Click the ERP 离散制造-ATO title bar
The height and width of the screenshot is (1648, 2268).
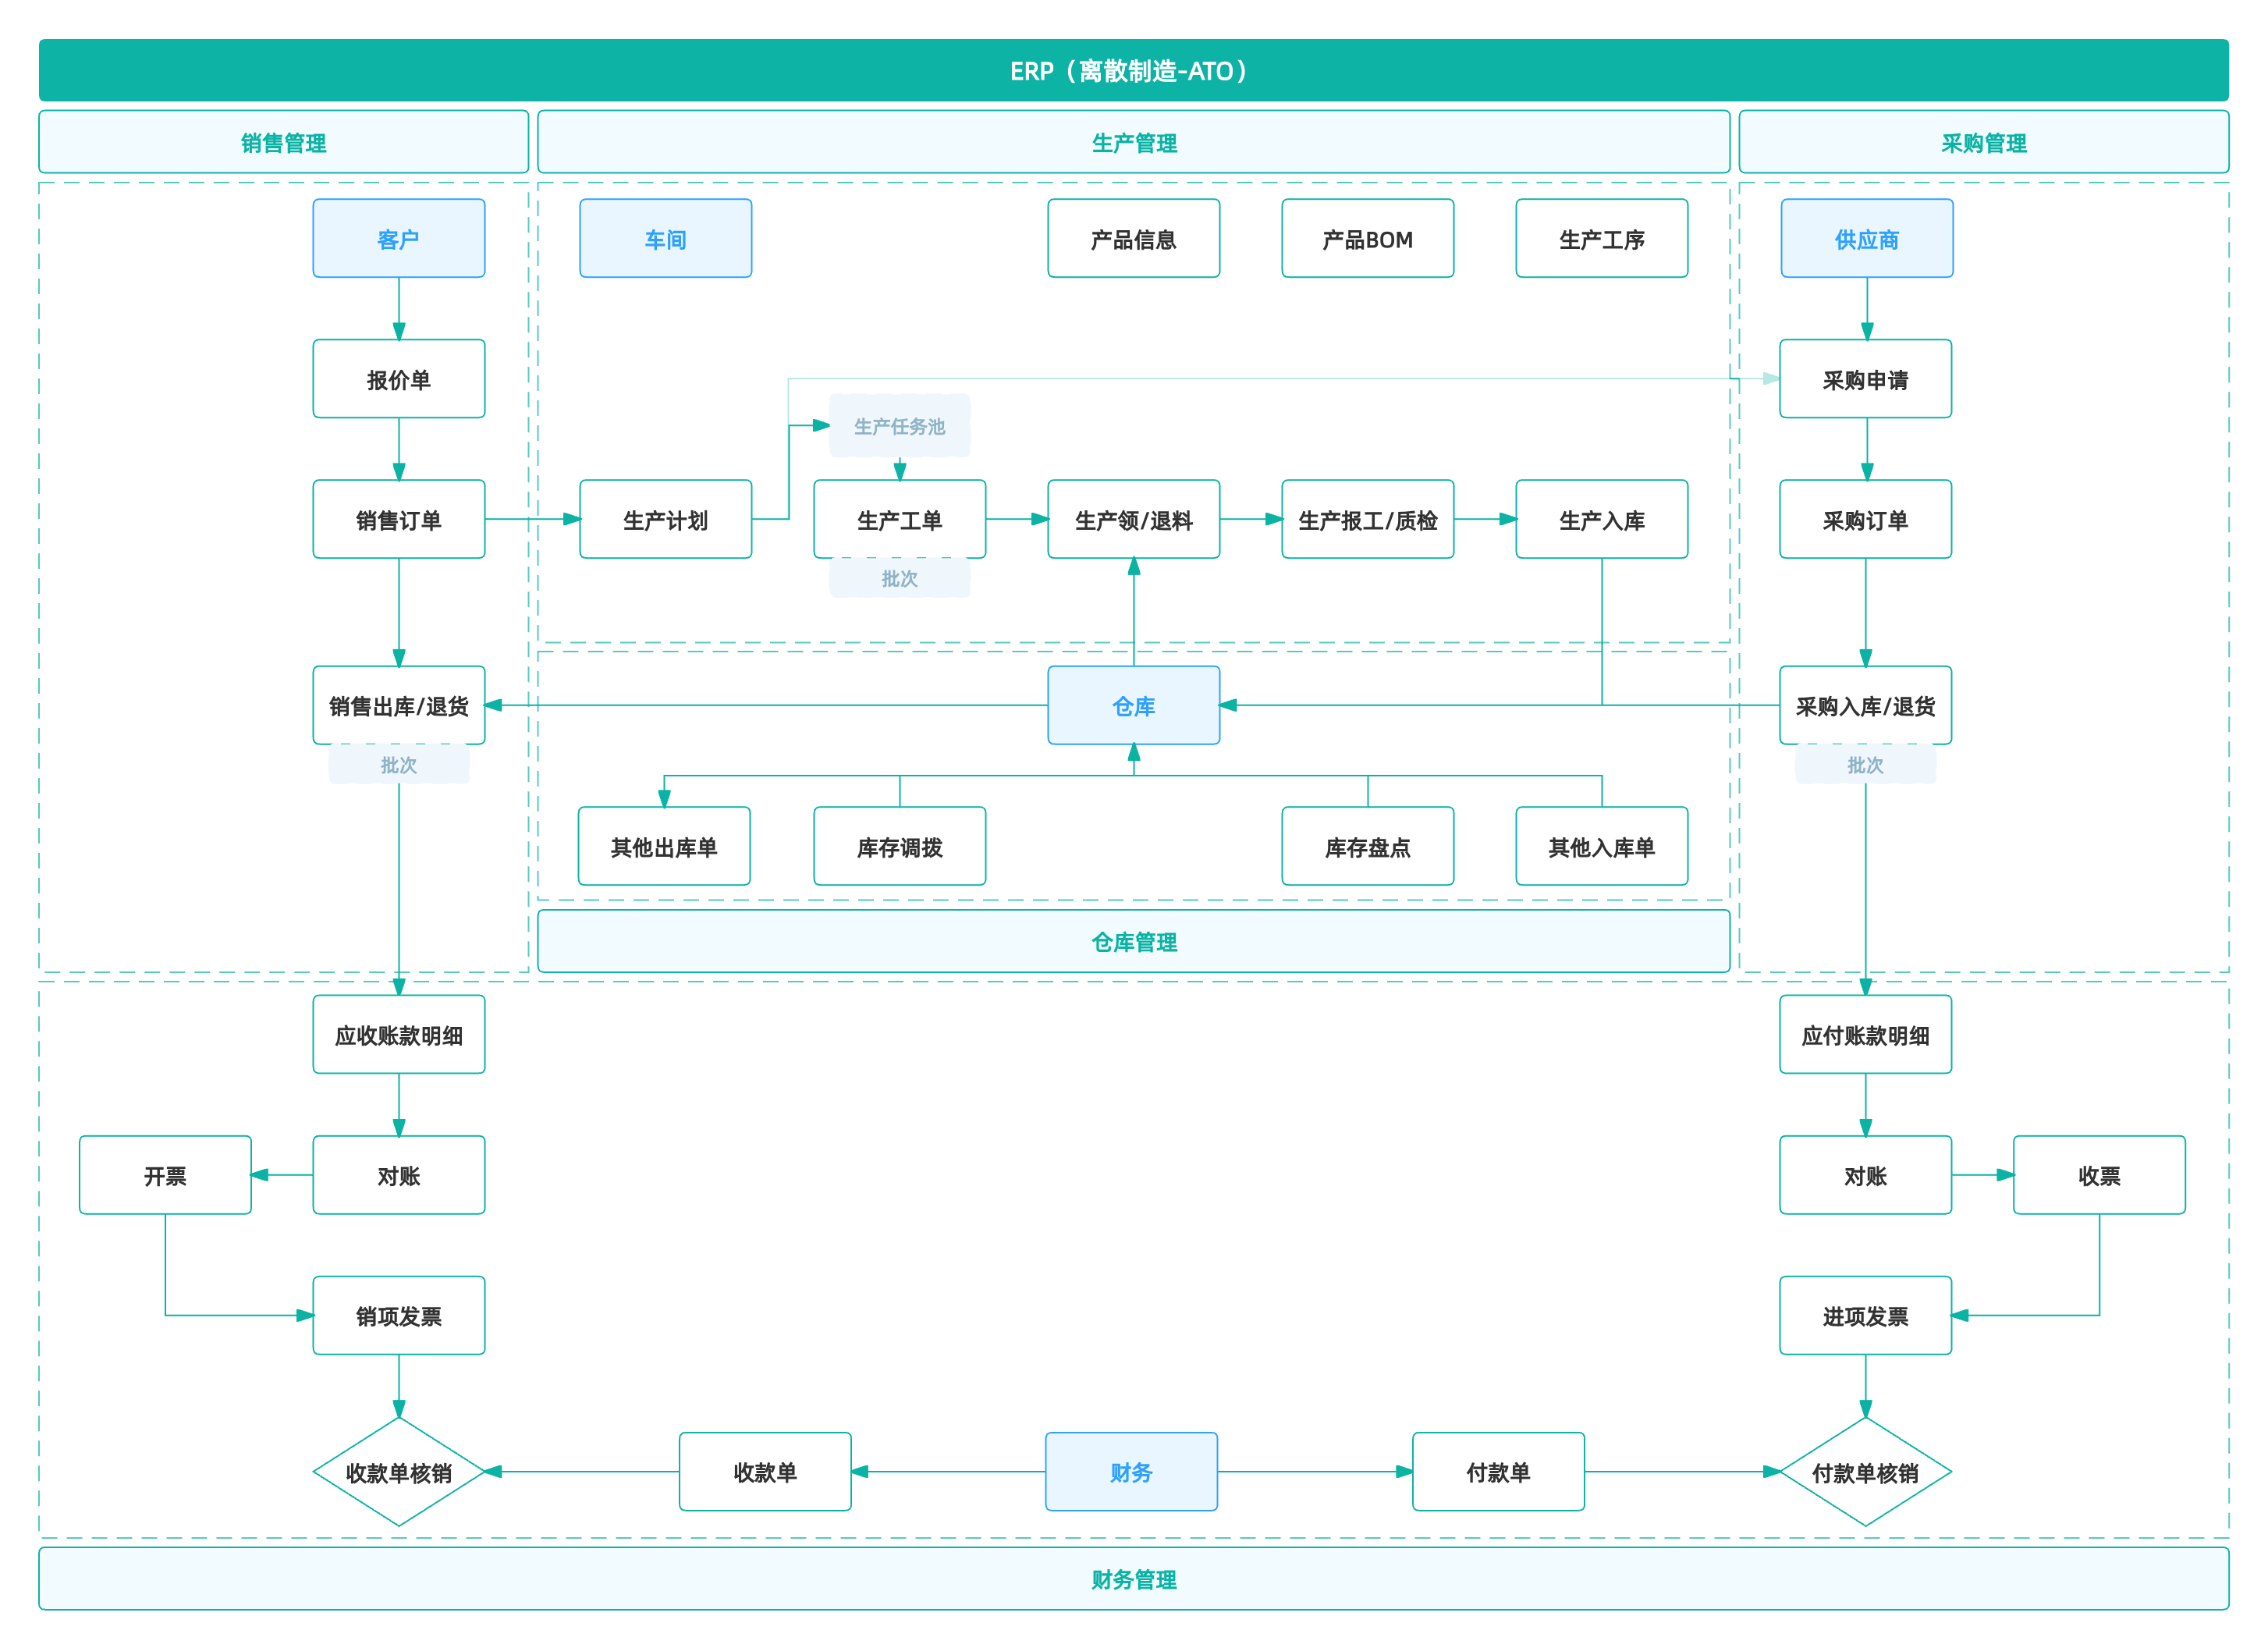(x=1133, y=70)
